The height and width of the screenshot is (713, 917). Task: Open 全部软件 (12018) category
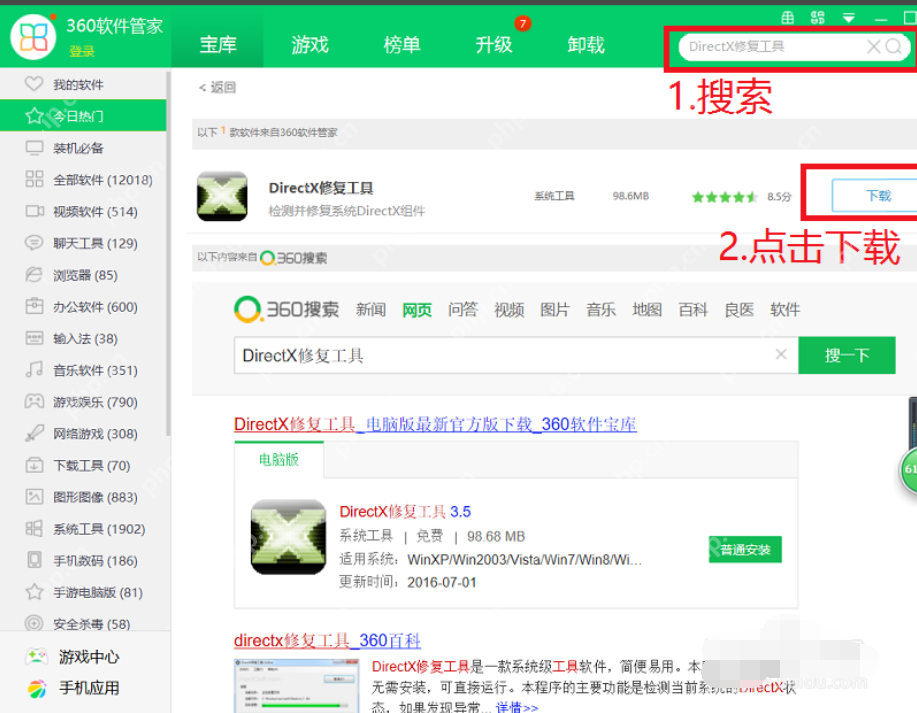(83, 180)
